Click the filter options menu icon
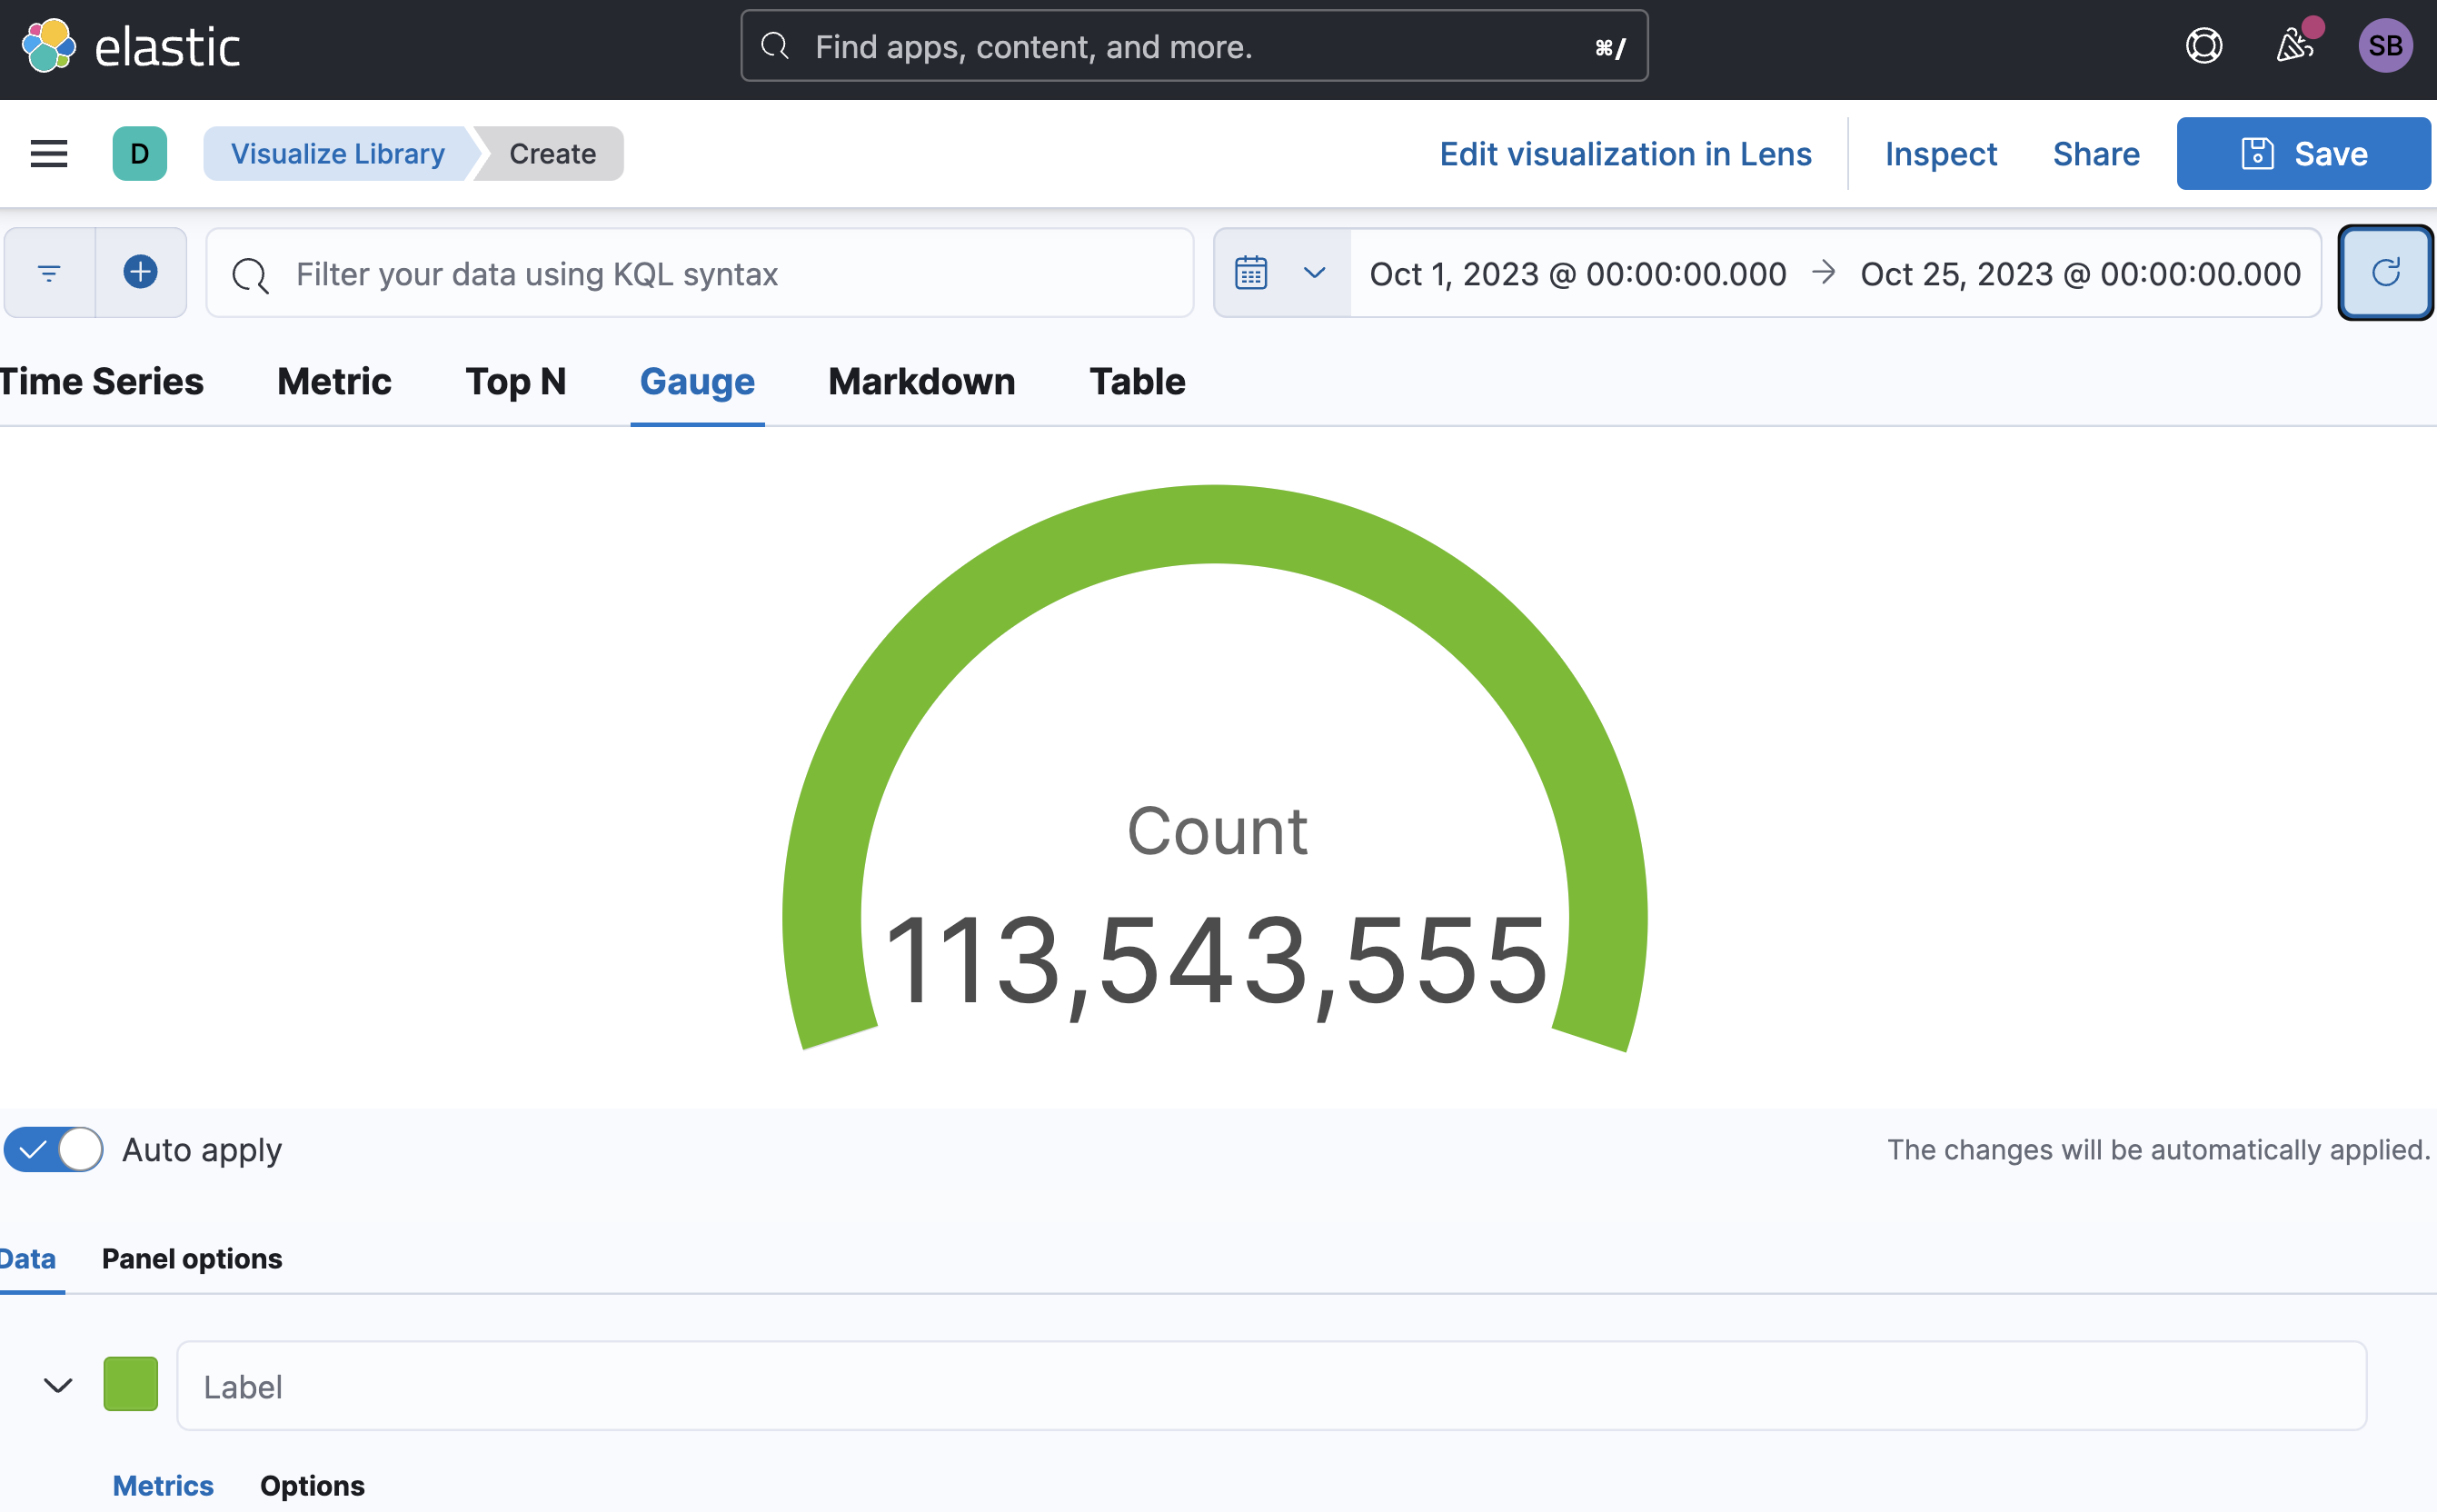2437x1512 pixels. click(49, 273)
